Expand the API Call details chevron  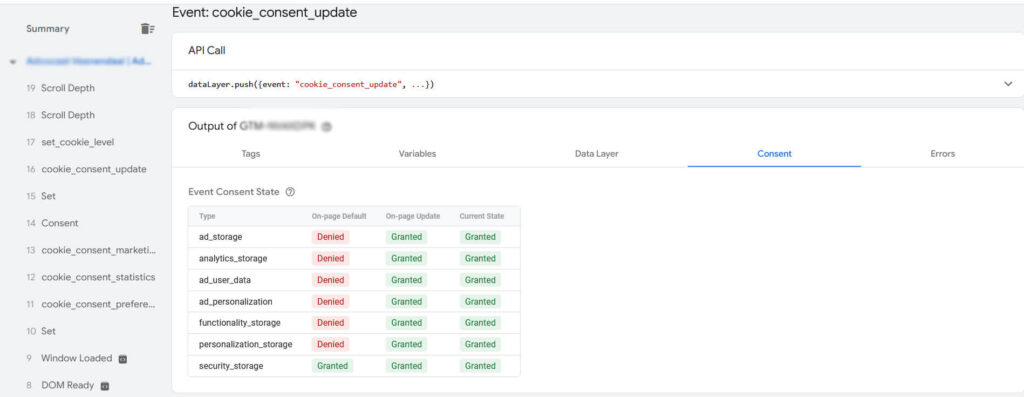pos(1008,84)
